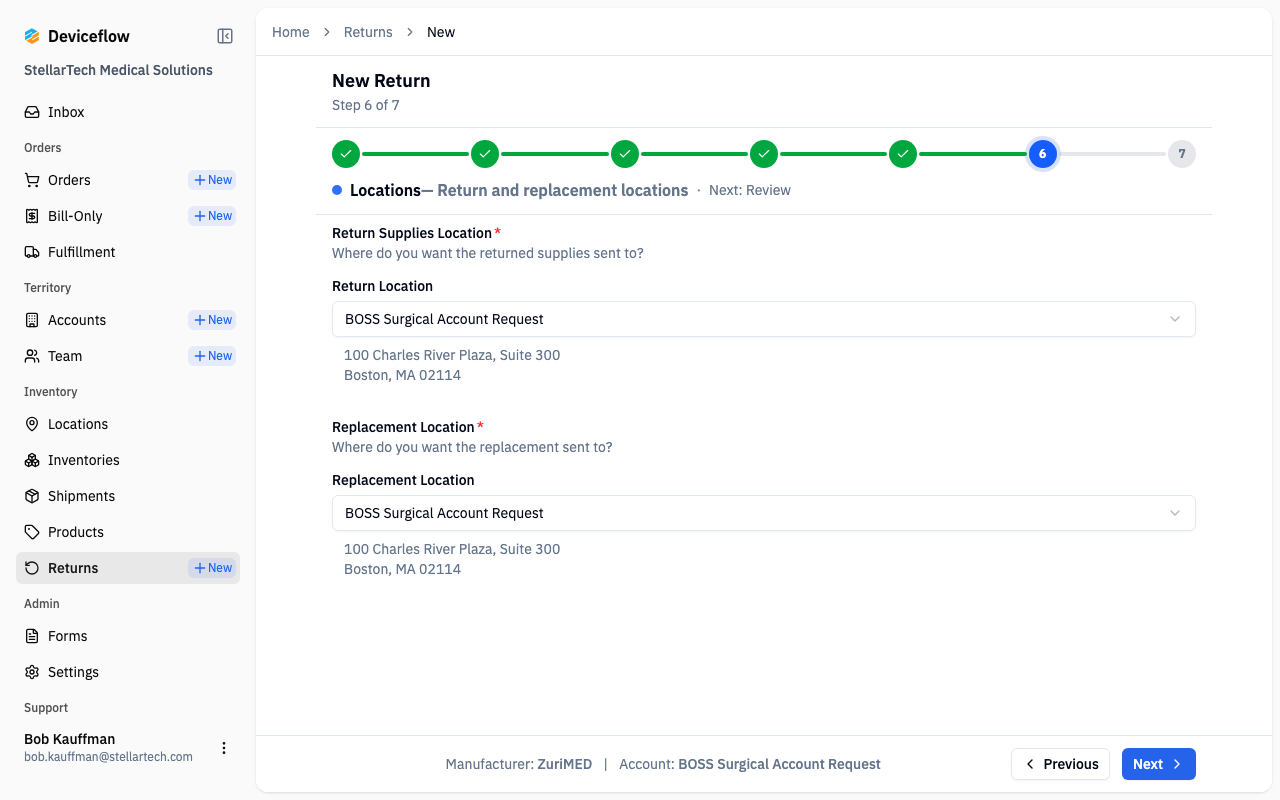Image resolution: width=1280 pixels, height=800 pixels.
Task: Open the Inbox icon in sidebar
Action: click(x=32, y=112)
